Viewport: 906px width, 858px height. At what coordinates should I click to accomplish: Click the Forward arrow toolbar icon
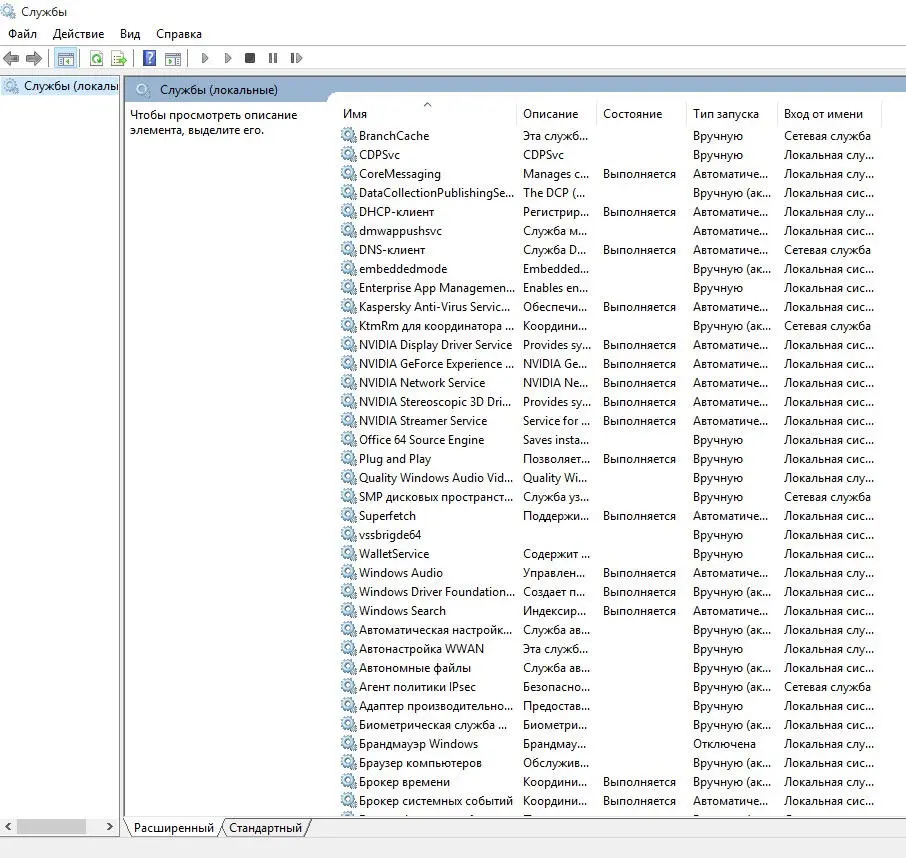pyautogui.click(x=34, y=58)
